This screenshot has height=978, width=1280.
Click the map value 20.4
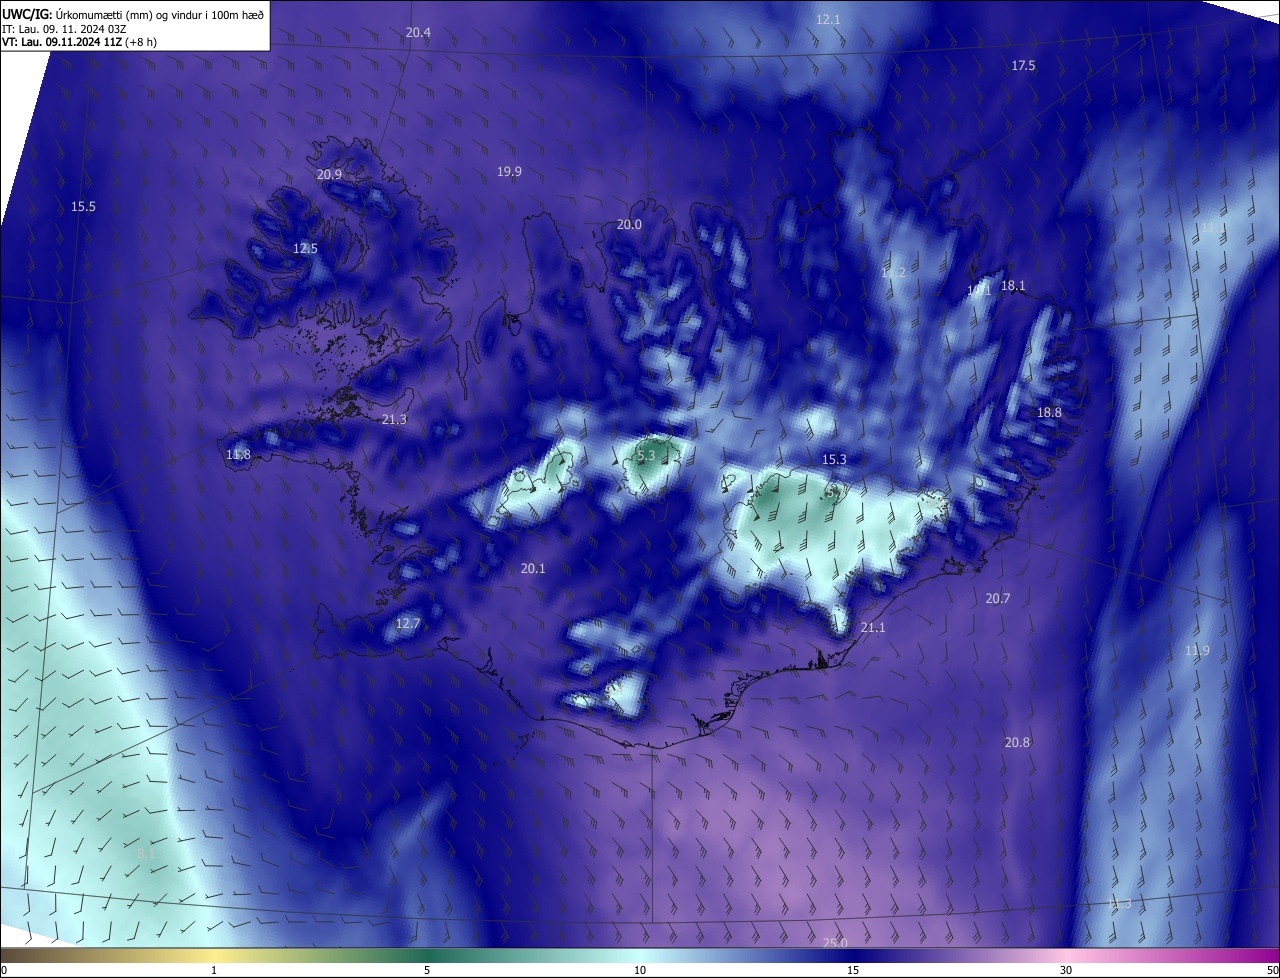pyautogui.click(x=418, y=33)
